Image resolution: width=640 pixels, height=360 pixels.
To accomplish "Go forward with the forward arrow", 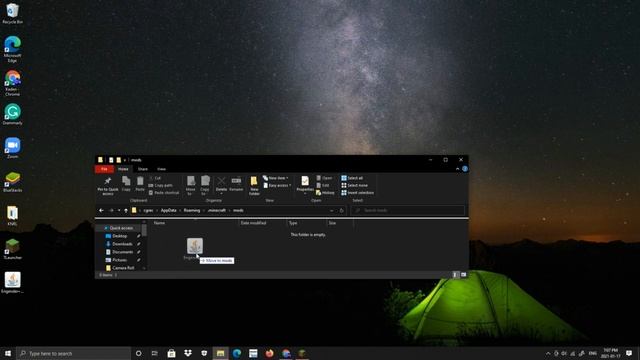I will pyautogui.click(x=111, y=211).
